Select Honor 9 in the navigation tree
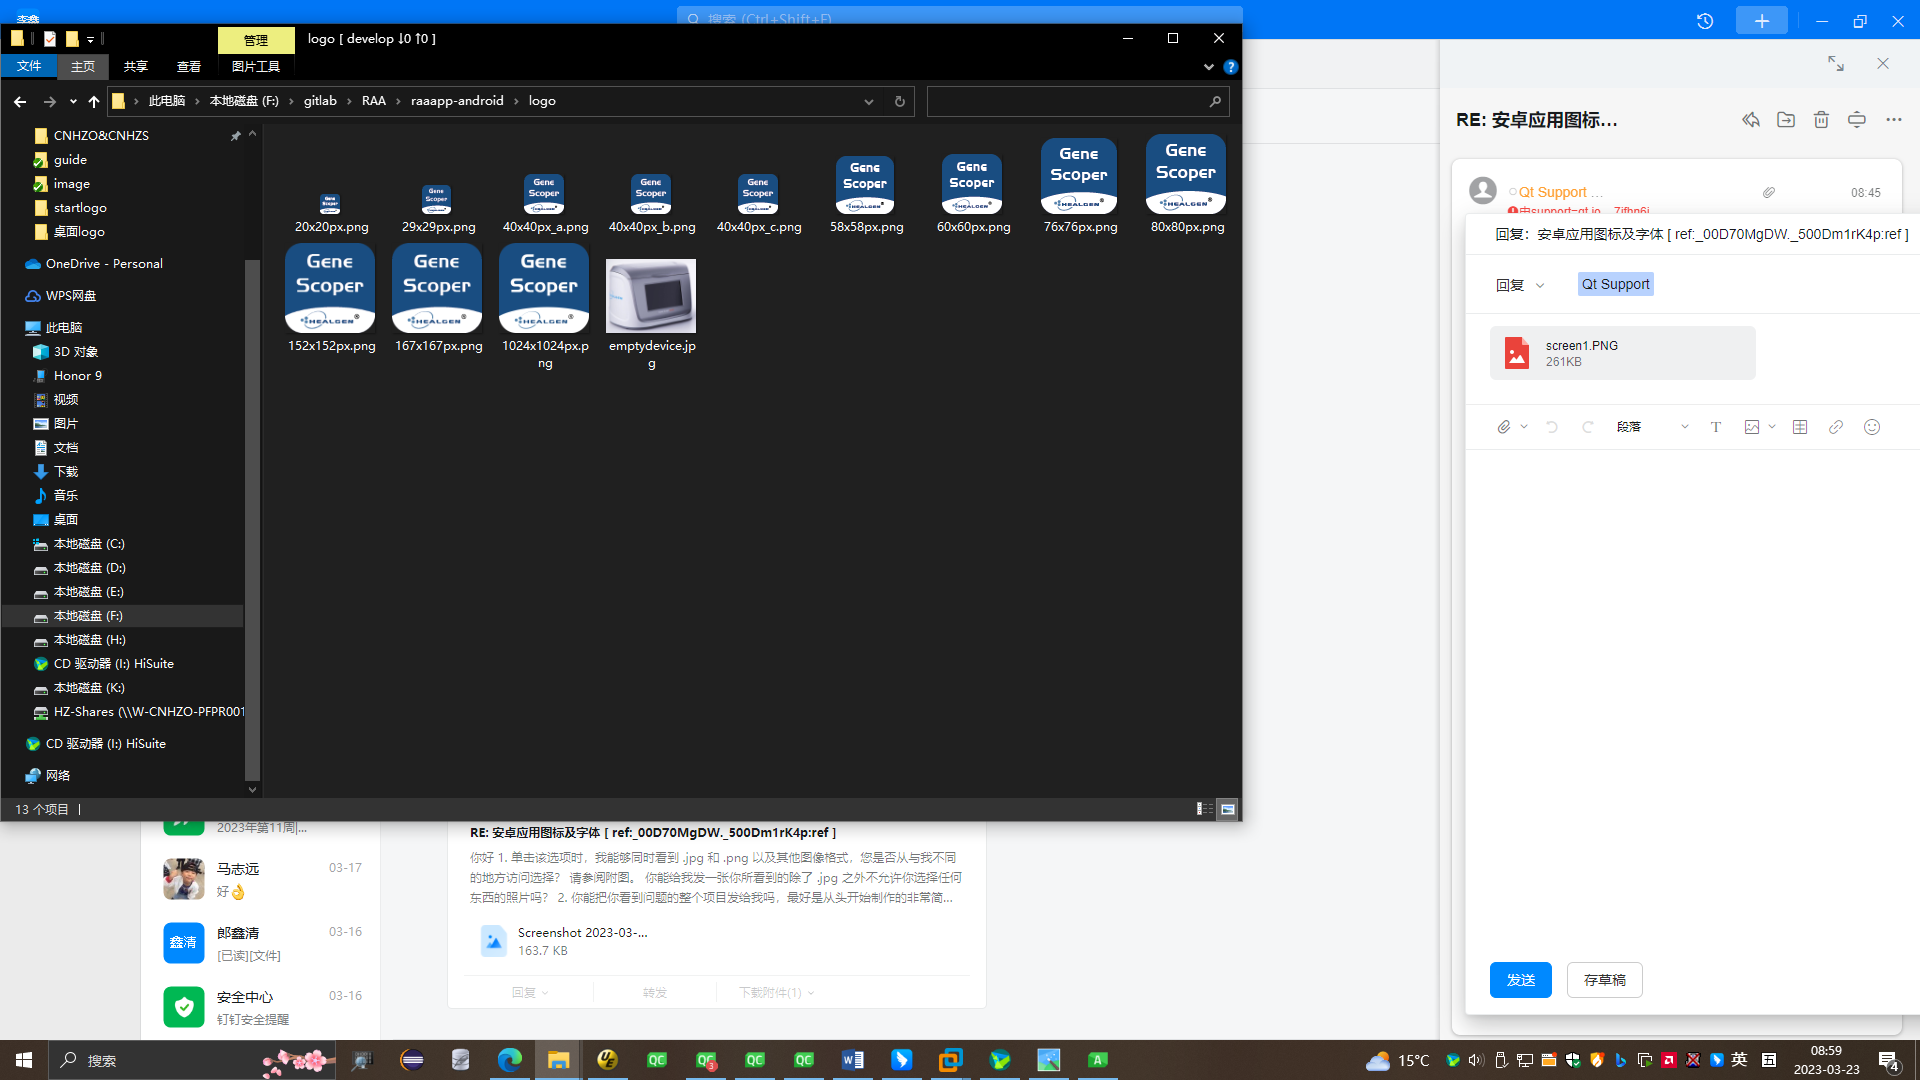This screenshot has width=1920, height=1080. [x=78, y=376]
